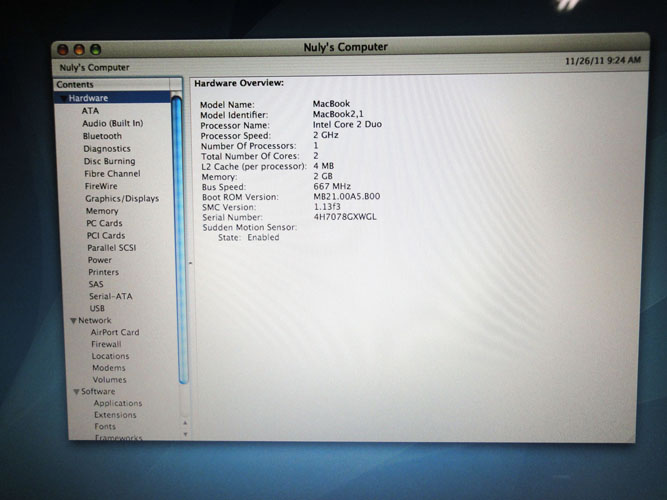Click the yellow minimize window button
The image size is (667, 500).
[80, 48]
